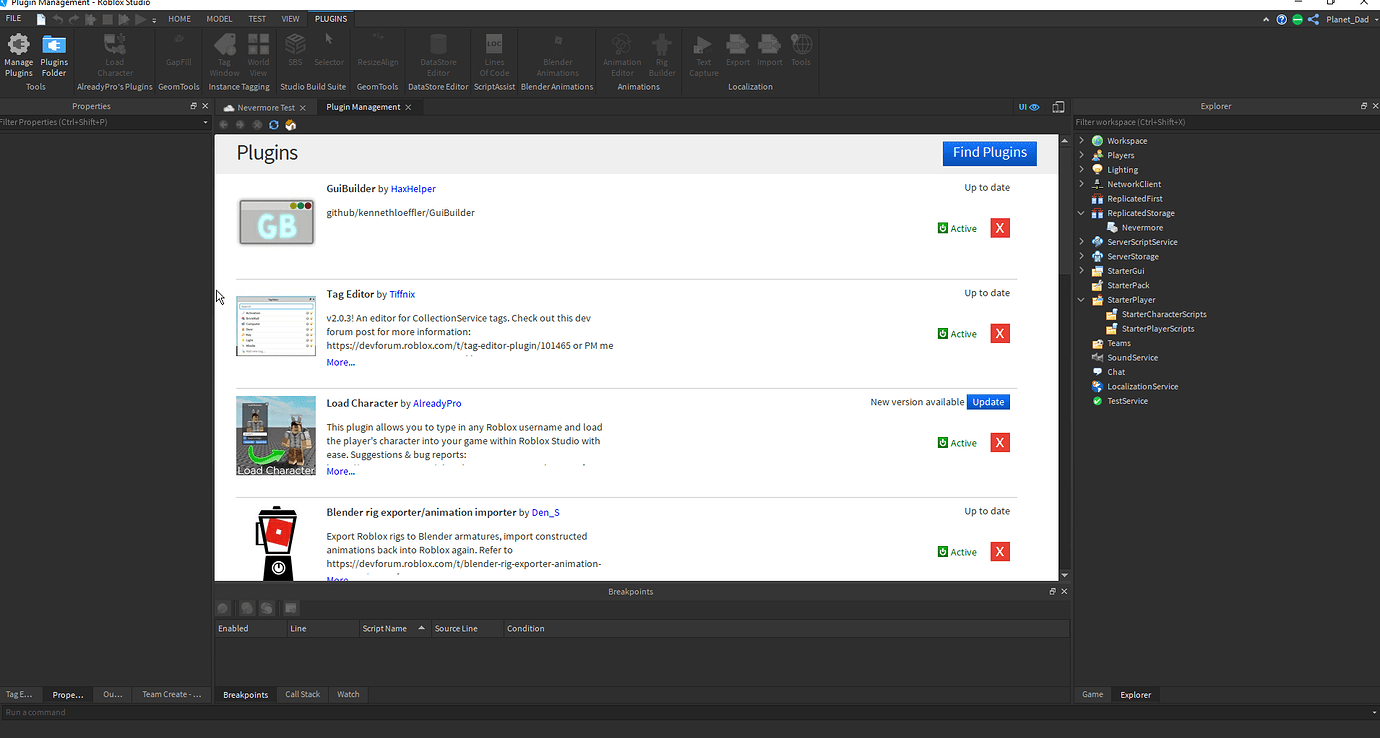Viewport: 1380px width, 738px height.
Task: Open the Tiffnix author link
Action: tap(402, 294)
